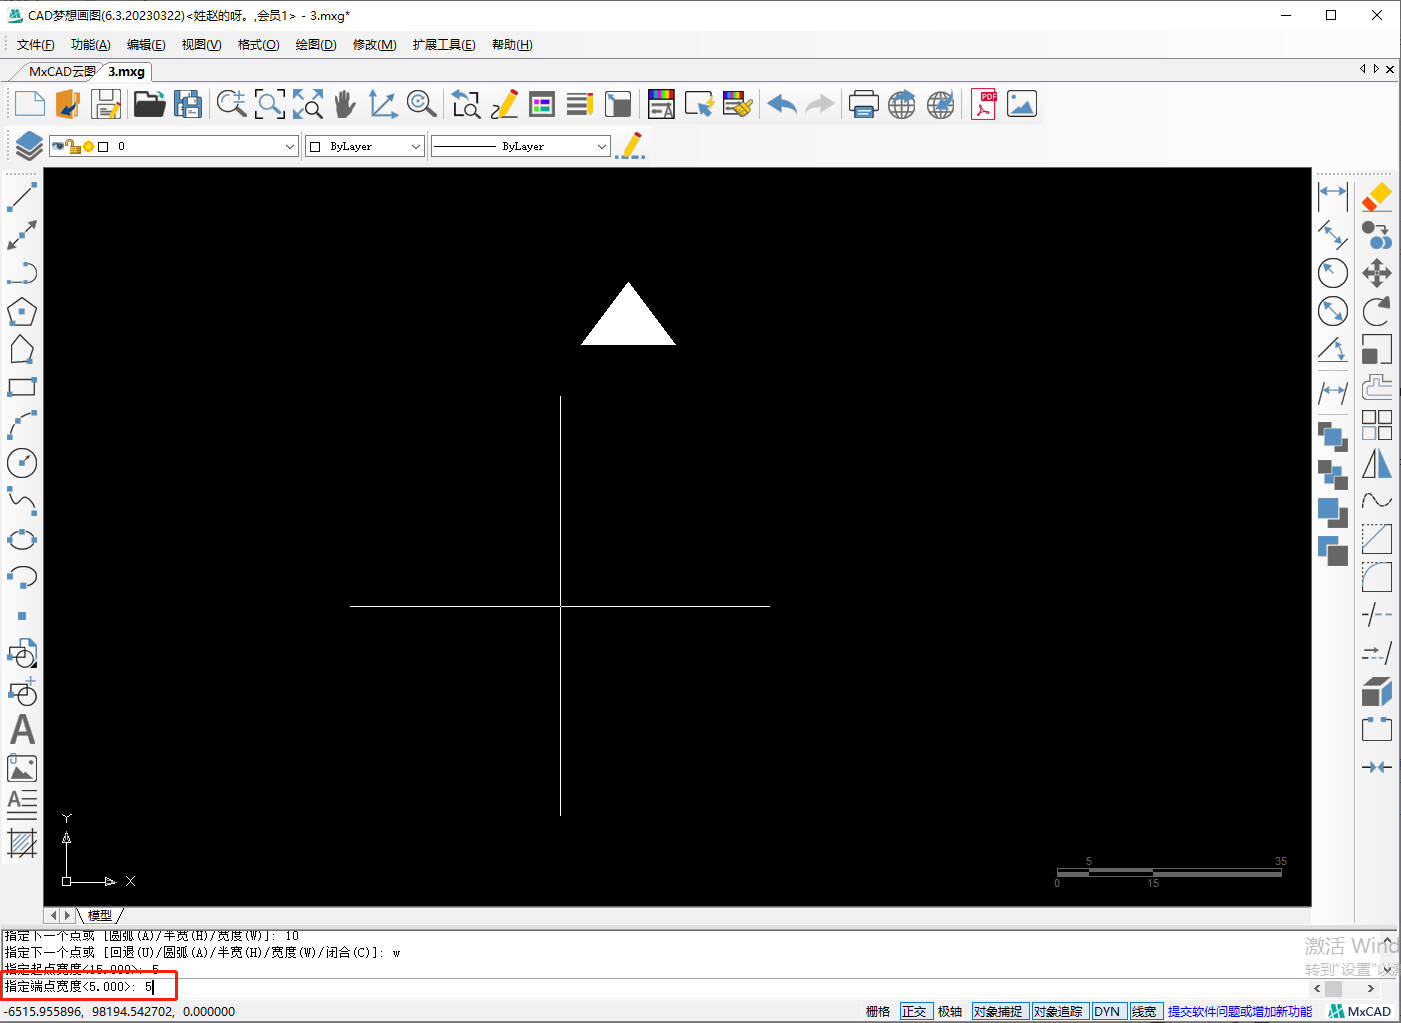Toggle 正交 ortho mode
Image resolution: width=1401 pixels, height=1023 pixels.
click(x=914, y=1011)
